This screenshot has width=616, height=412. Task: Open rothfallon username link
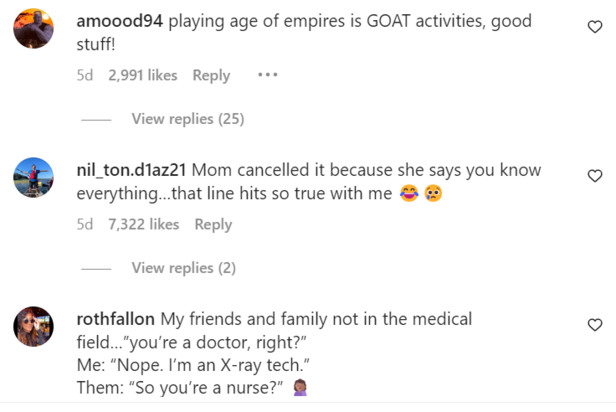point(115,319)
